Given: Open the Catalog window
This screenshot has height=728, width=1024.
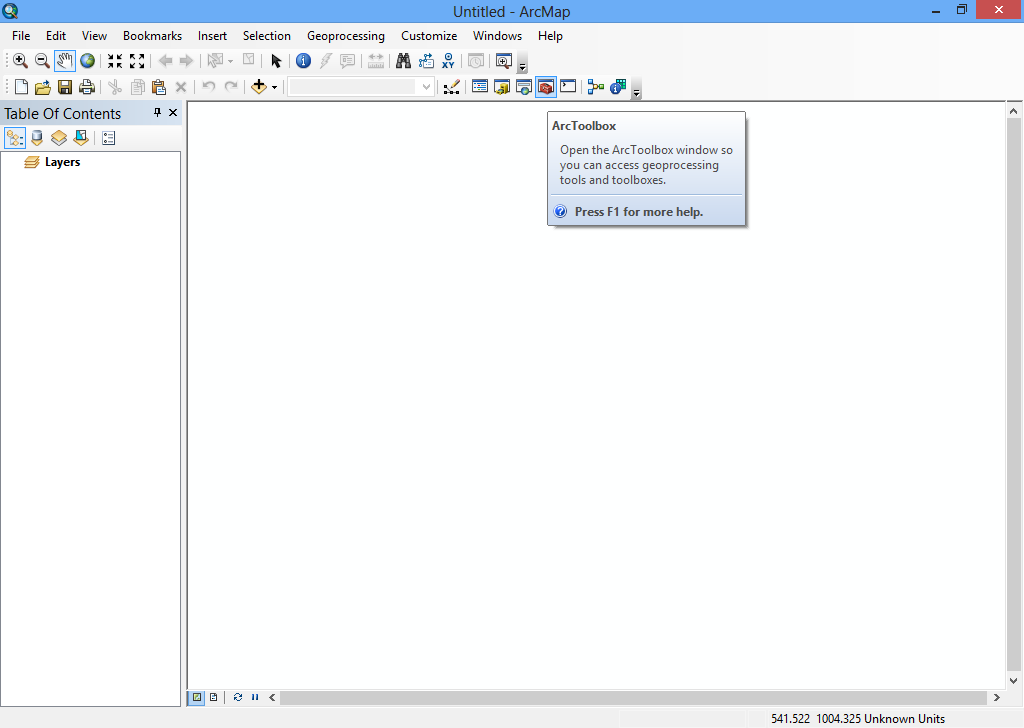Looking at the screenshot, I should tap(502, 87).
